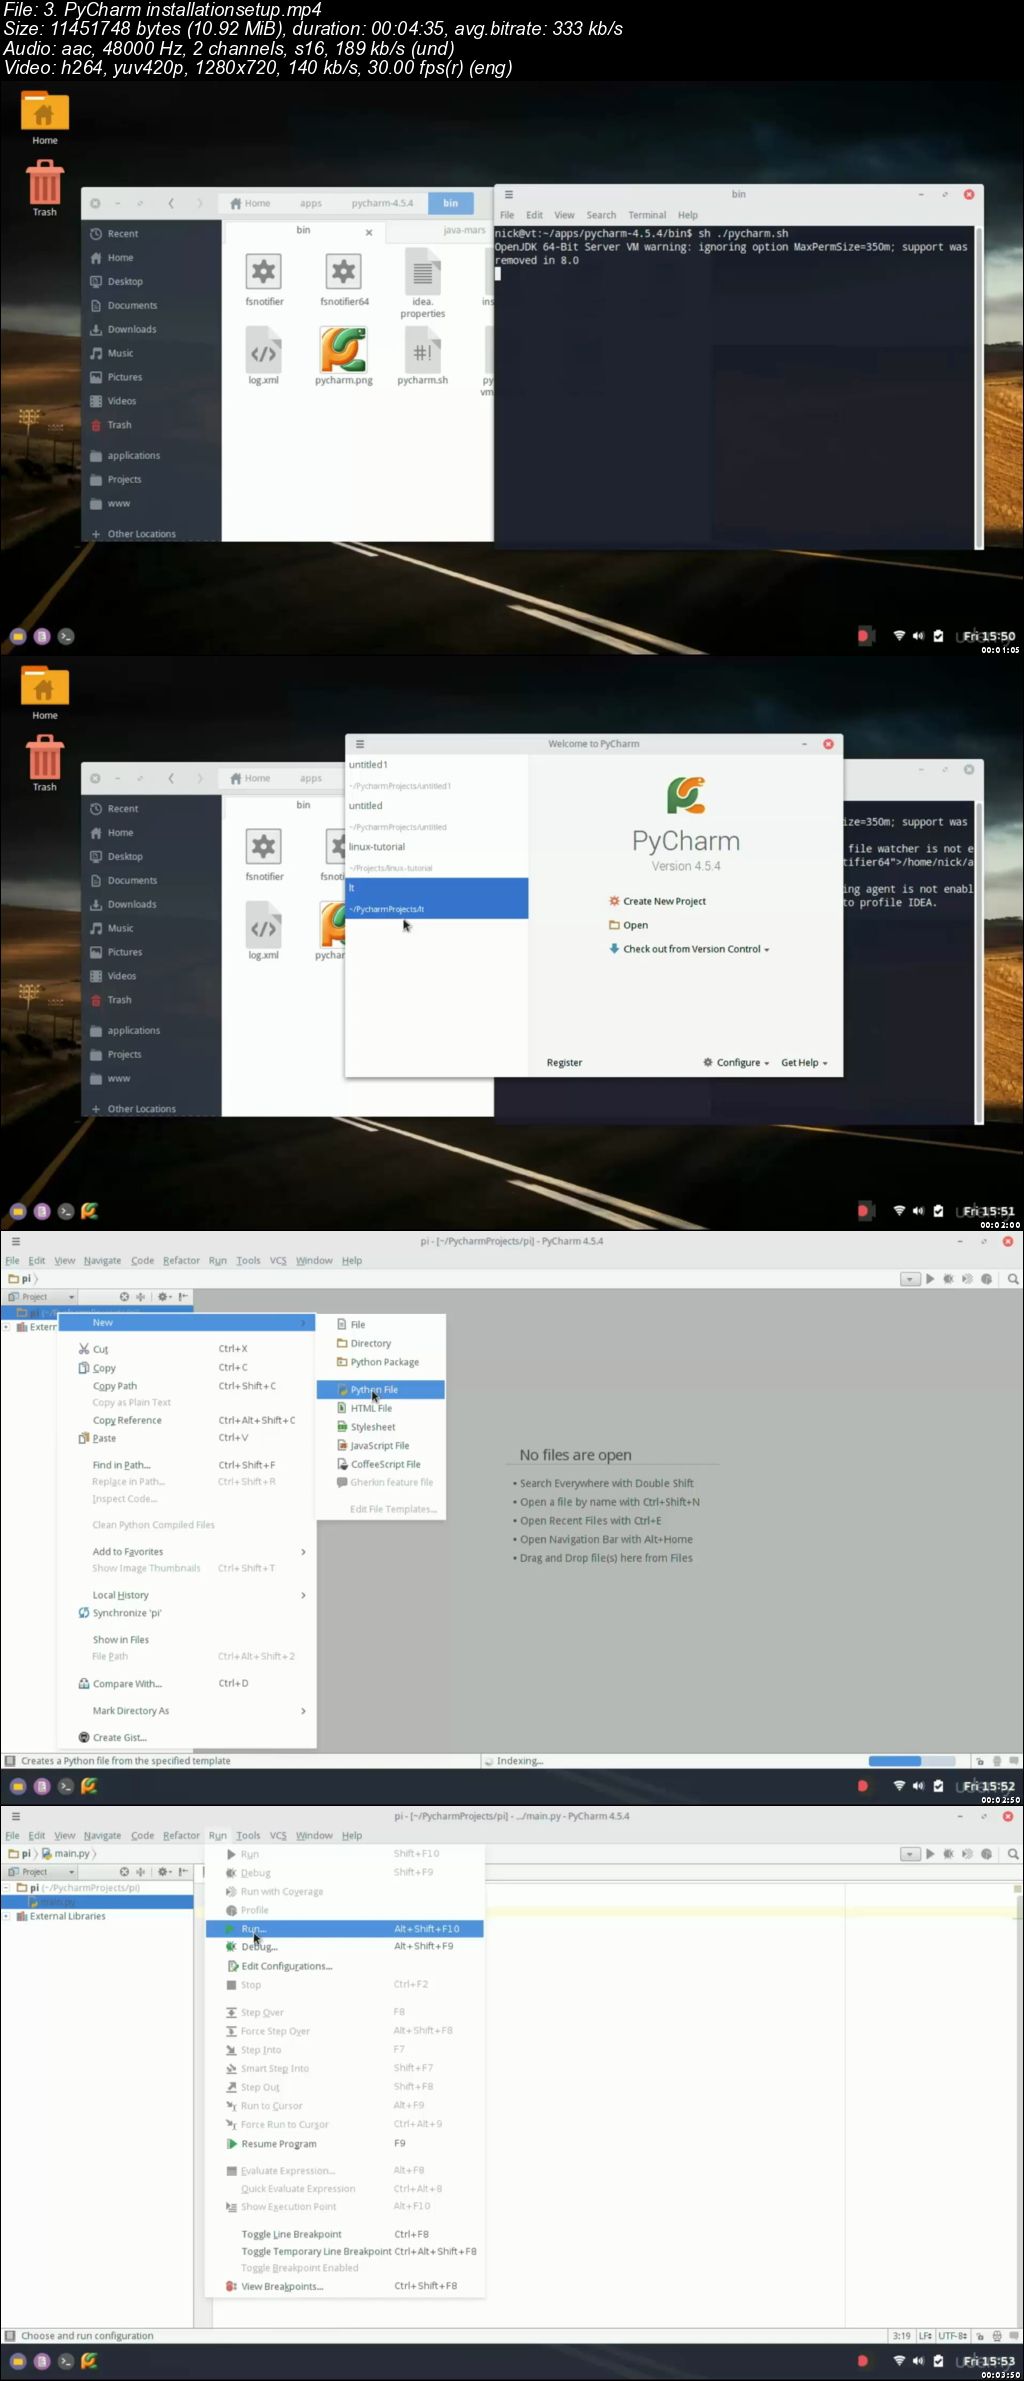The height and width of the screenshot is (2381, 1024).
Task: Toggle Temporary Line Breakpoint menu entry
Action: pos(345,2252)
